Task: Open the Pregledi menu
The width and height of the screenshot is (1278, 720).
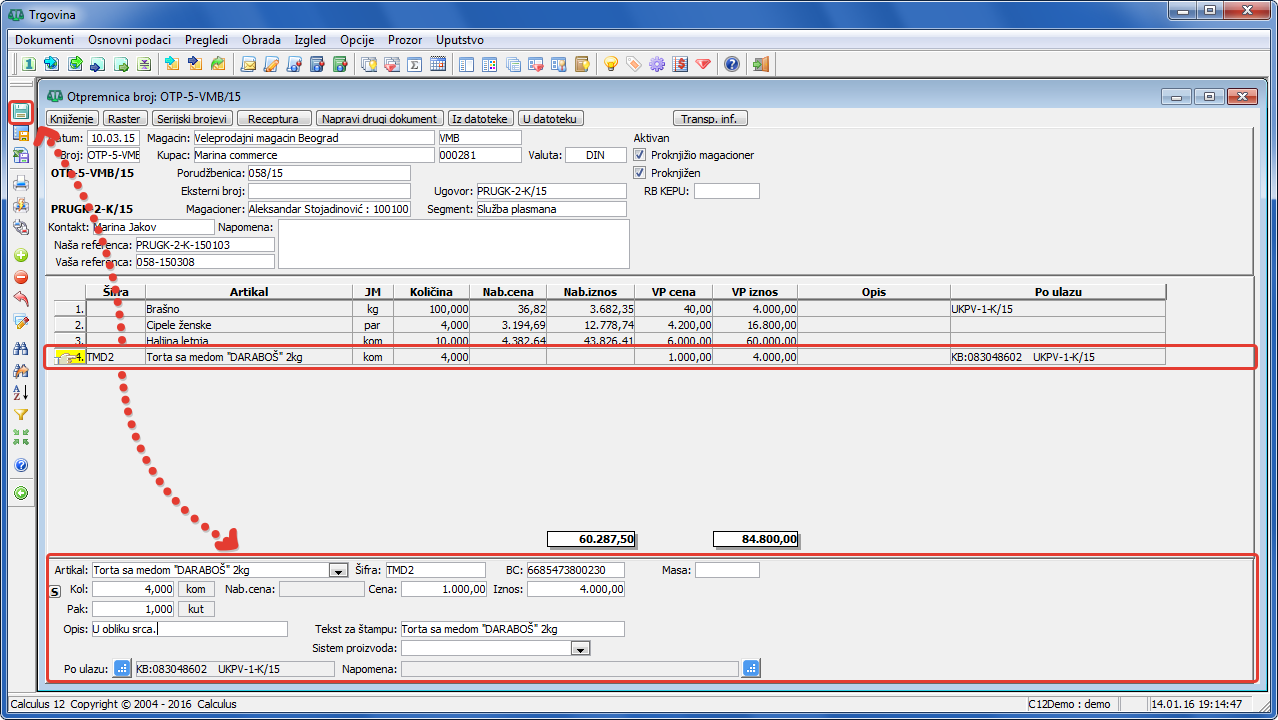Action: tap(206, 40)
